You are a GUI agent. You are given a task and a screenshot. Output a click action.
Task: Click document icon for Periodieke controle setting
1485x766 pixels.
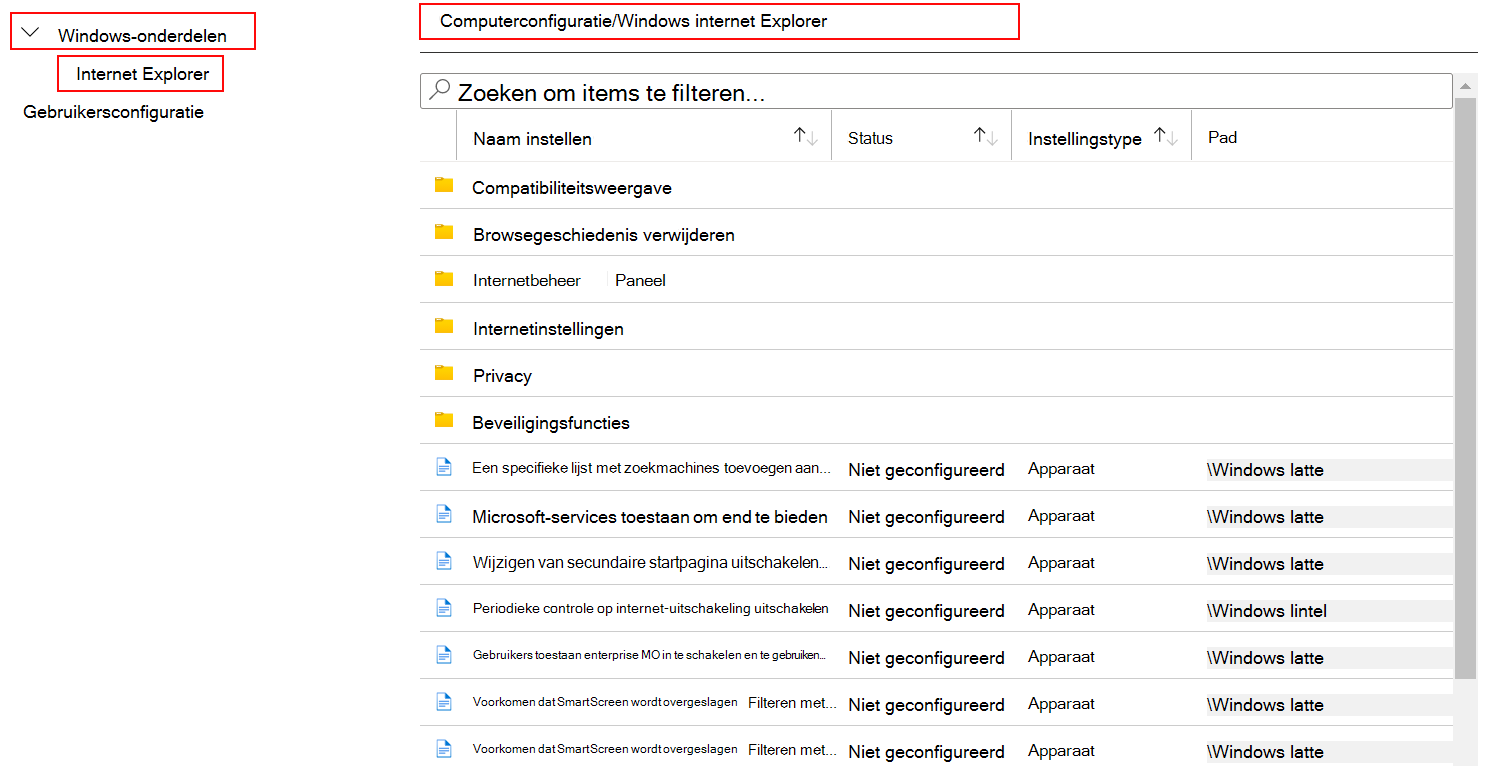[x=444, y=608]
